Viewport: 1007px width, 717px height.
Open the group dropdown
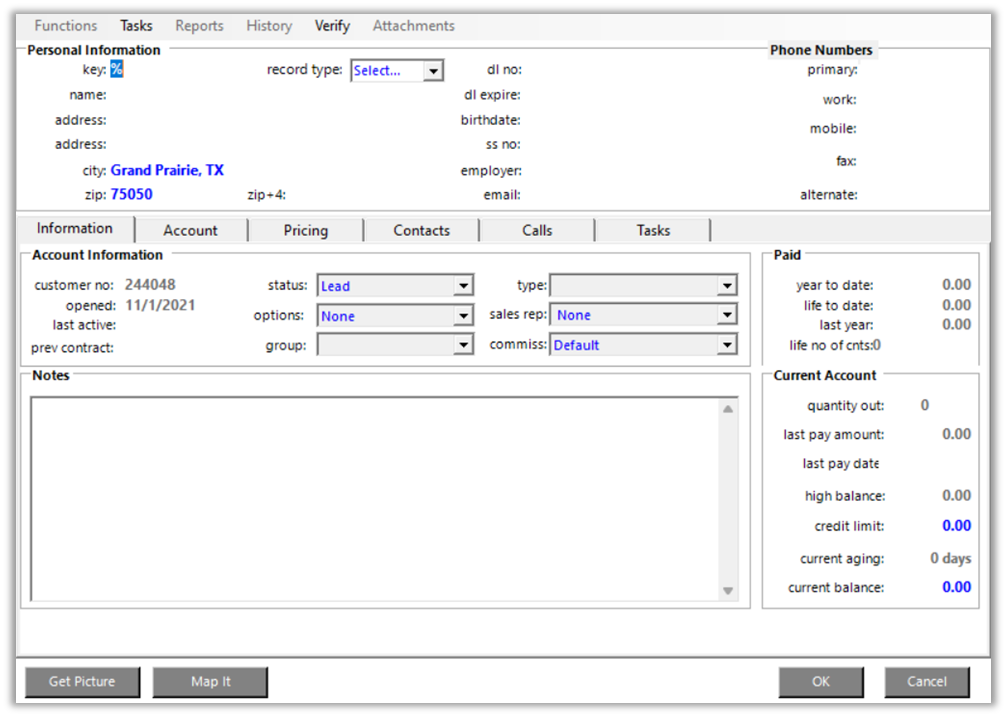coord(463,345)
